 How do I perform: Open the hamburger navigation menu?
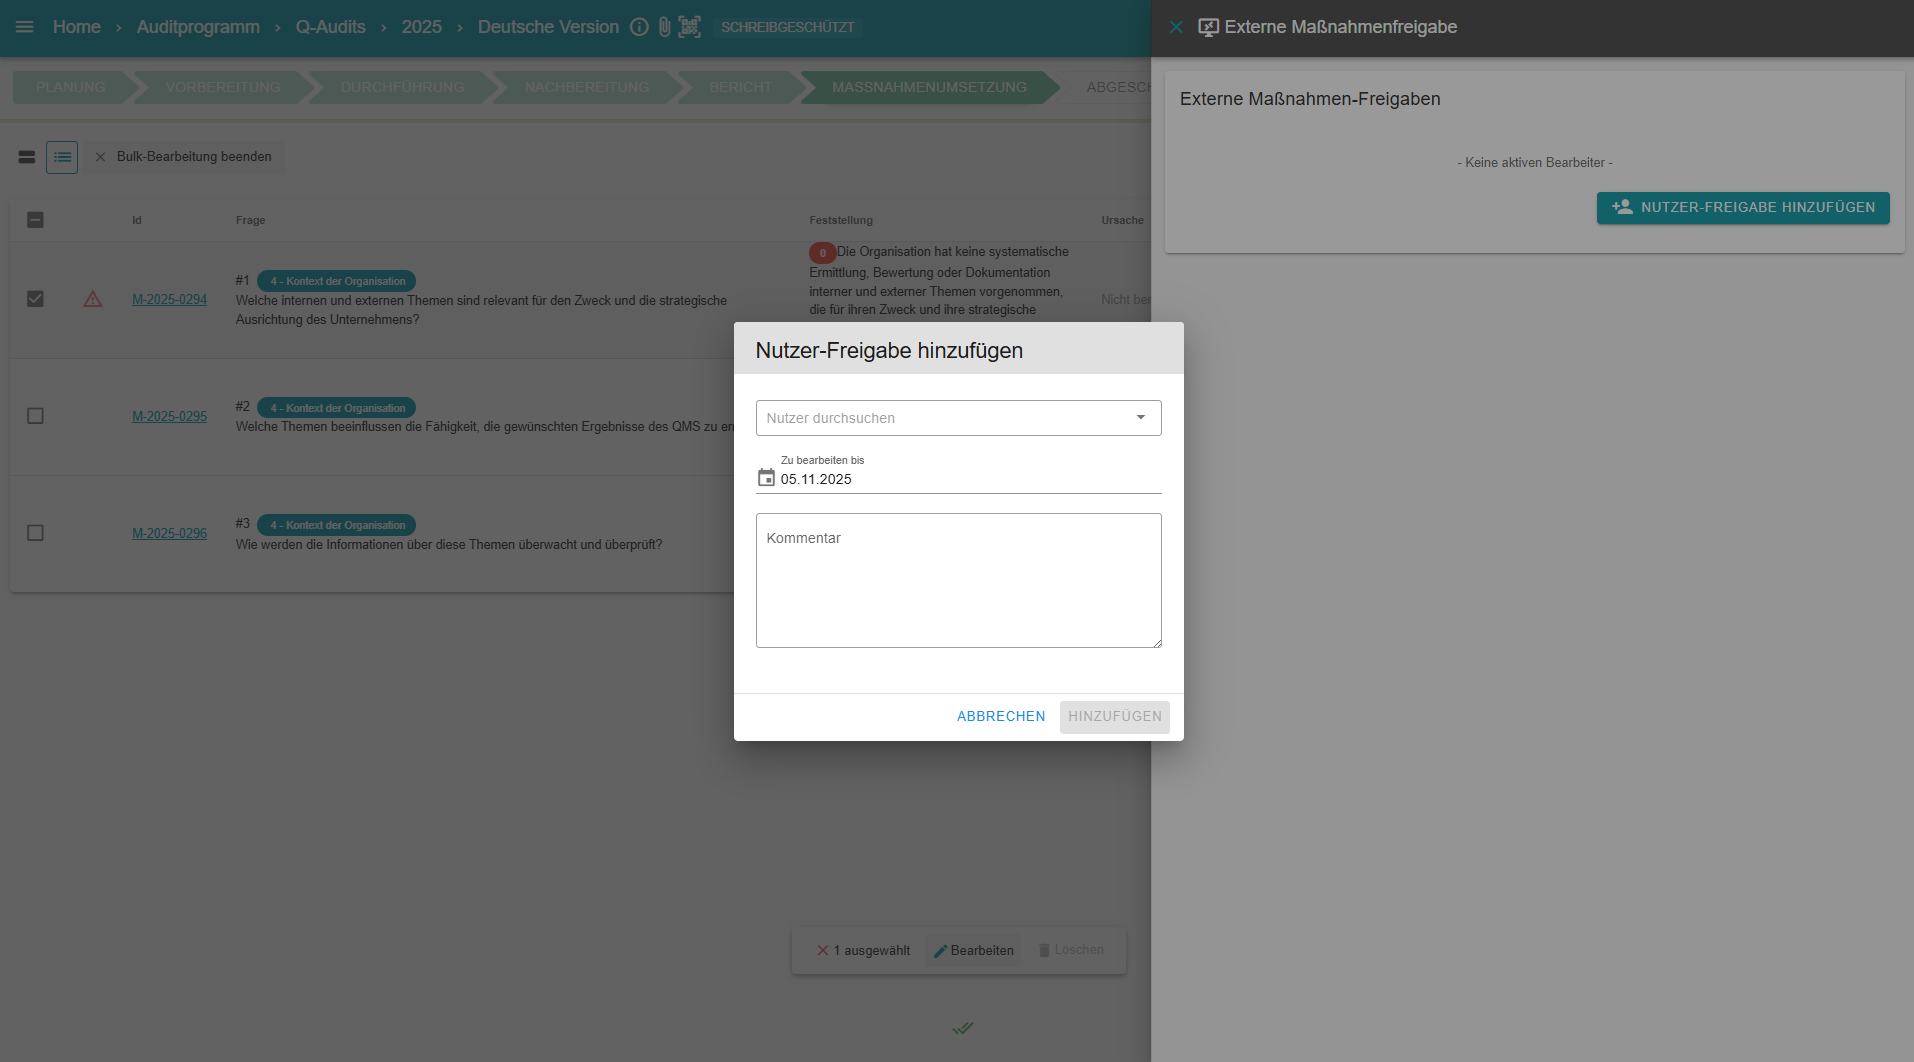pyautogui.click(x=25, y=27)
